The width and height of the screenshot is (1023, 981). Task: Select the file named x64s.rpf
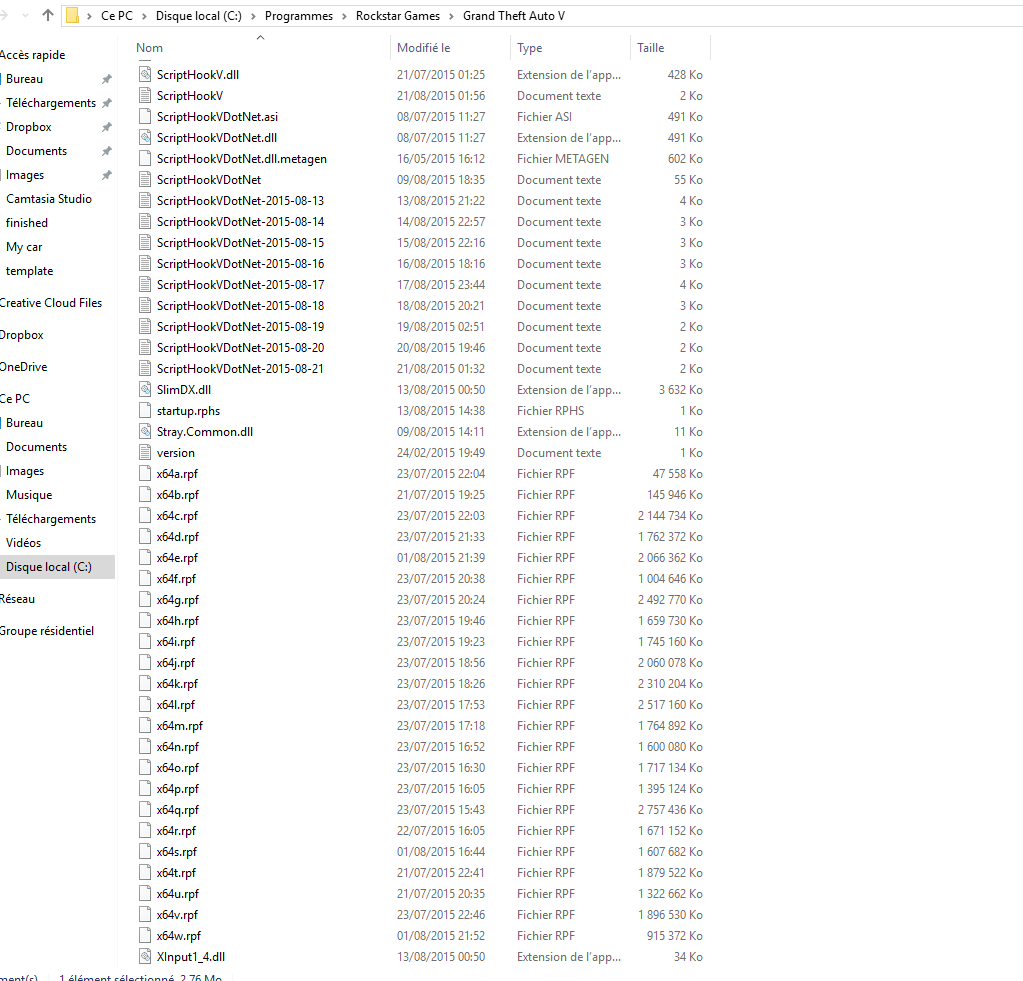click(x=176, y=852)
